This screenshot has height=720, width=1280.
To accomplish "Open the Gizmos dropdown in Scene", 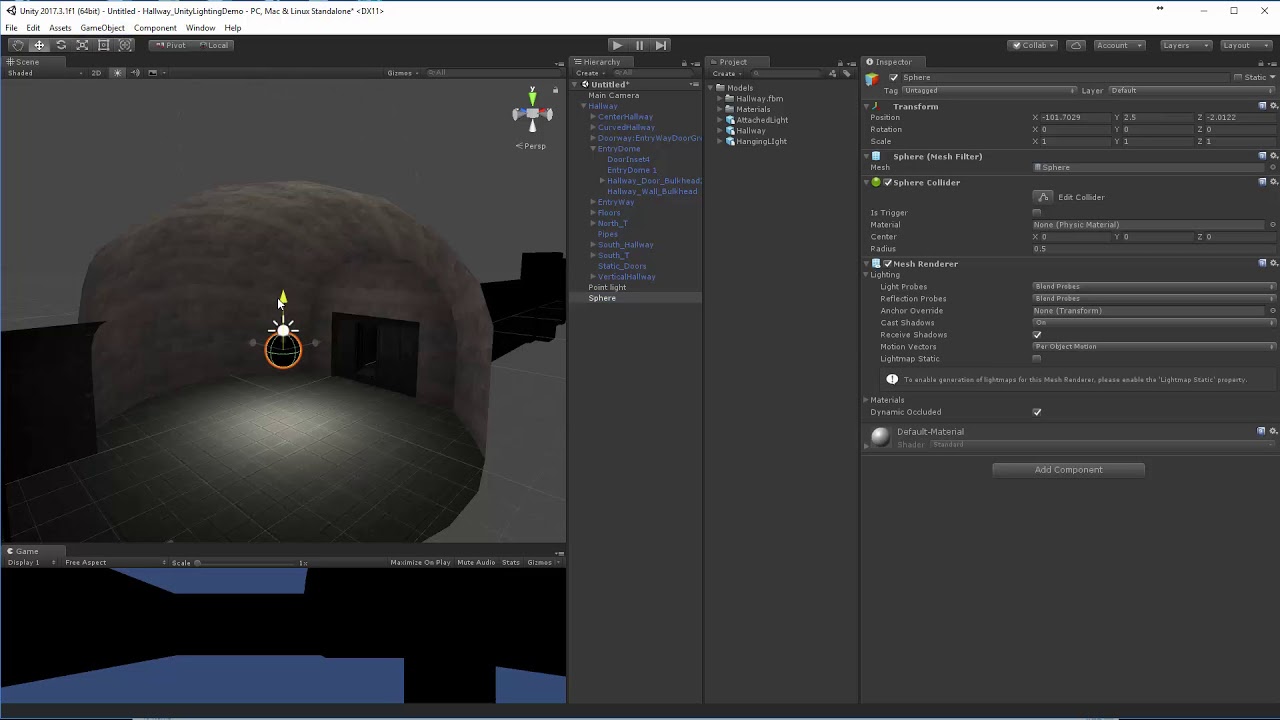I will point(402,73).
